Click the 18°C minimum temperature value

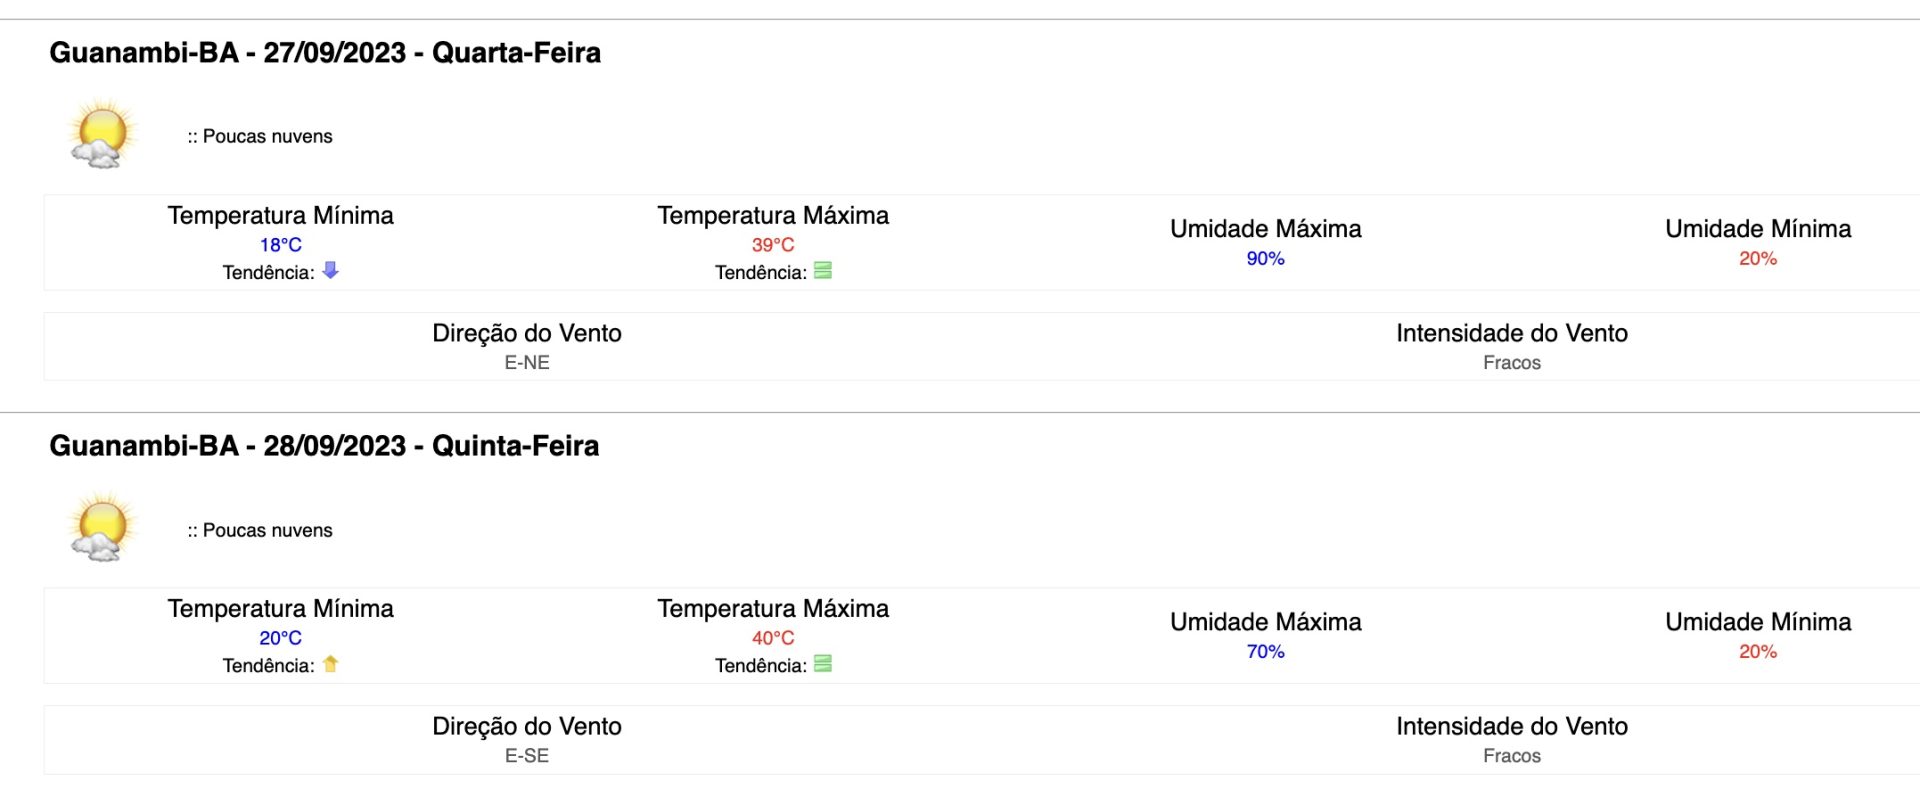[x=281, y=244]
